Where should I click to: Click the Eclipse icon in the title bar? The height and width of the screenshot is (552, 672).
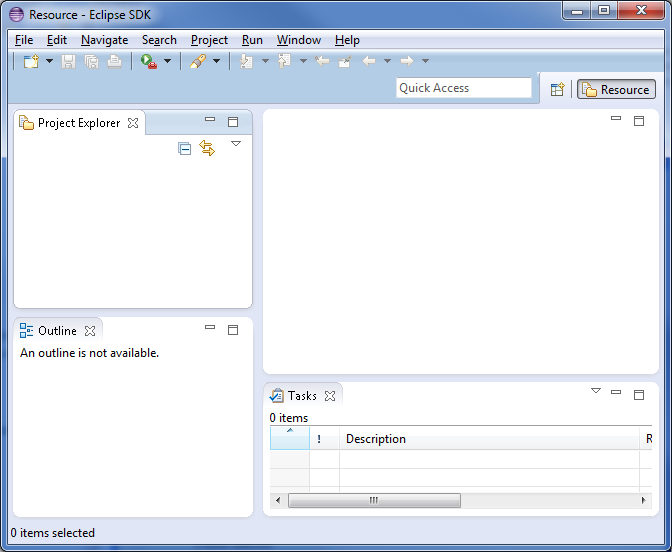(16, 15)
